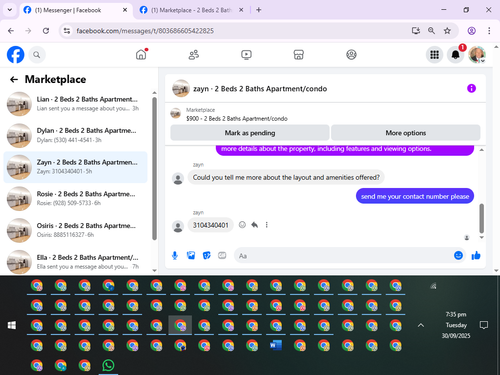Open the Marketplace storefront icon in top navigation
This screenshot has height=375, width=500.
click(x=299, y=55)
